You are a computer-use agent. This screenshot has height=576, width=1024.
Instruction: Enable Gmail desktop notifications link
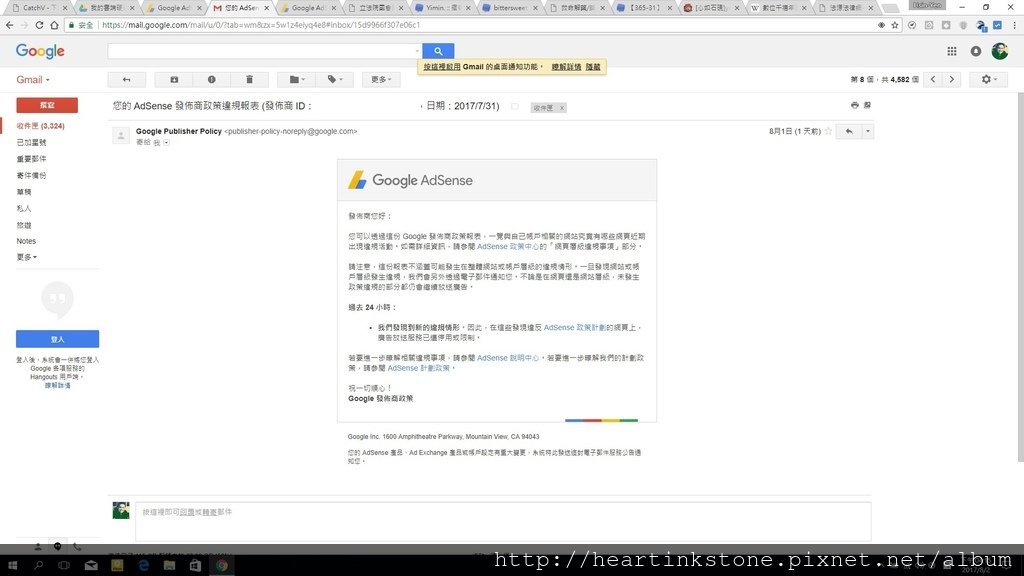tap(442, 67)
